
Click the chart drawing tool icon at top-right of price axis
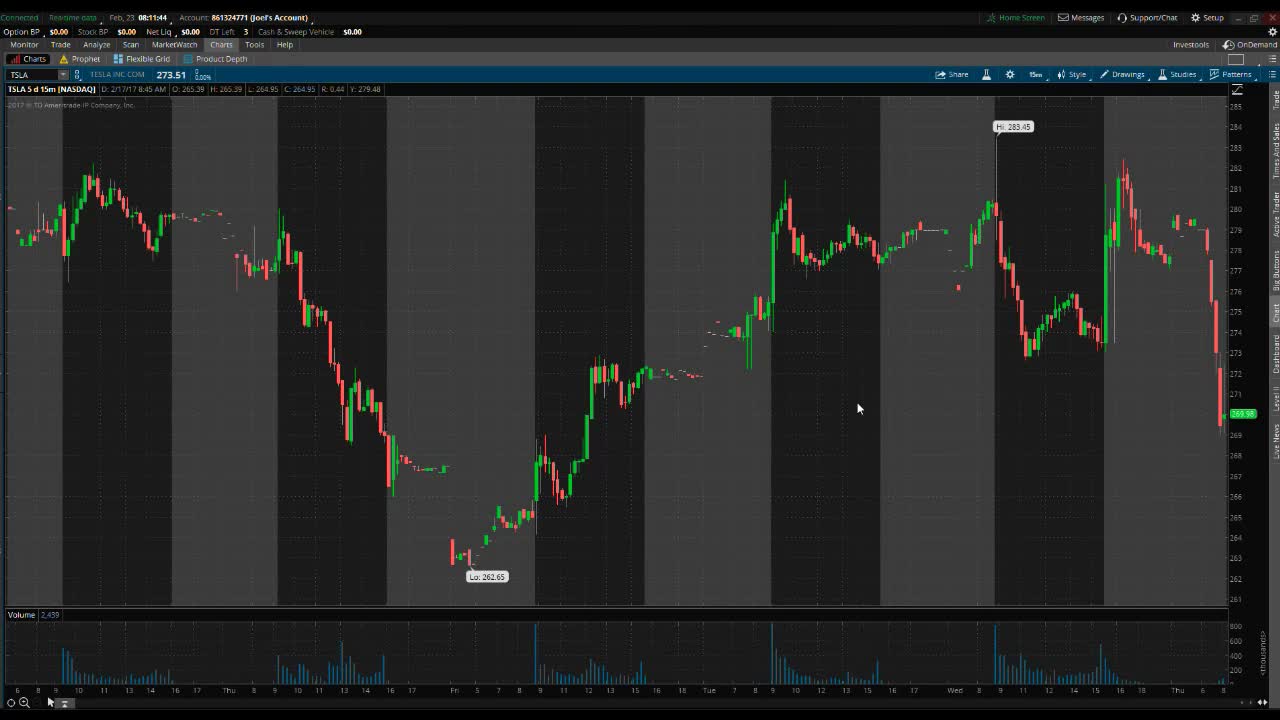click(x=1237, y=90)
